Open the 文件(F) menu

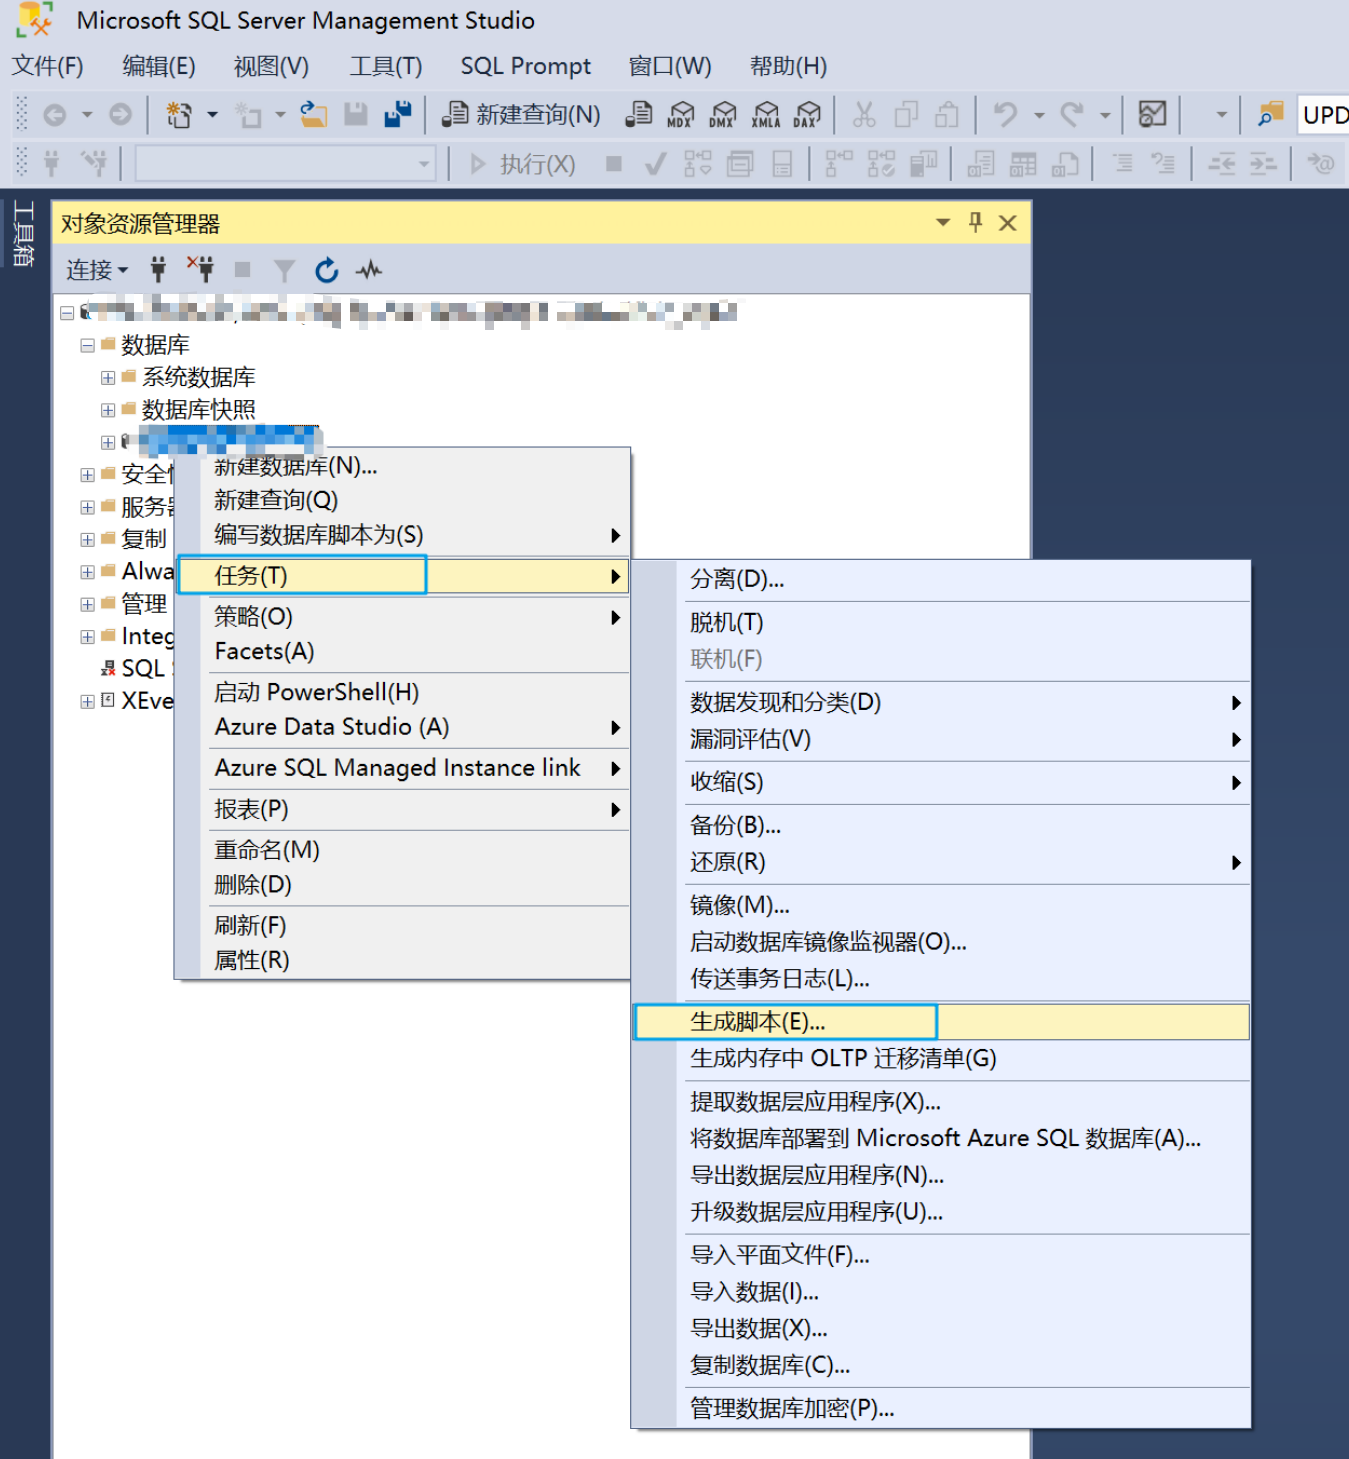point(48,66)
